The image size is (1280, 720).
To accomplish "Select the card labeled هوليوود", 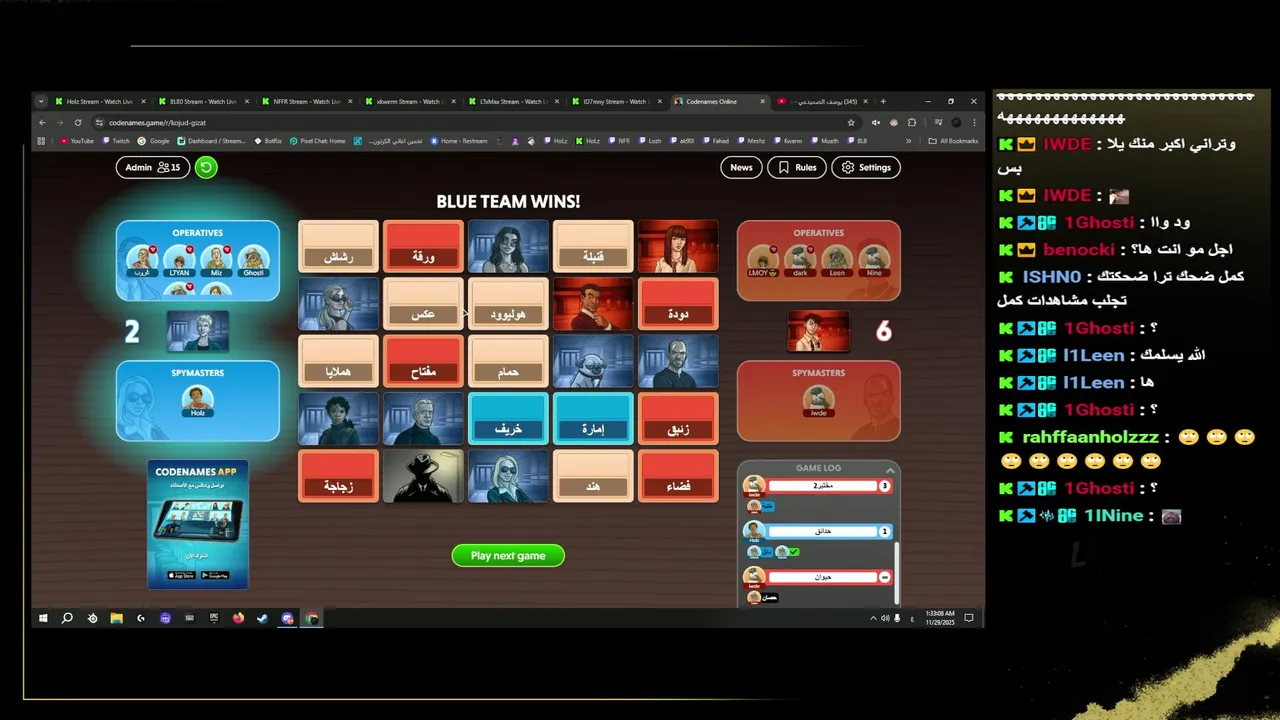I will (509, 304).
